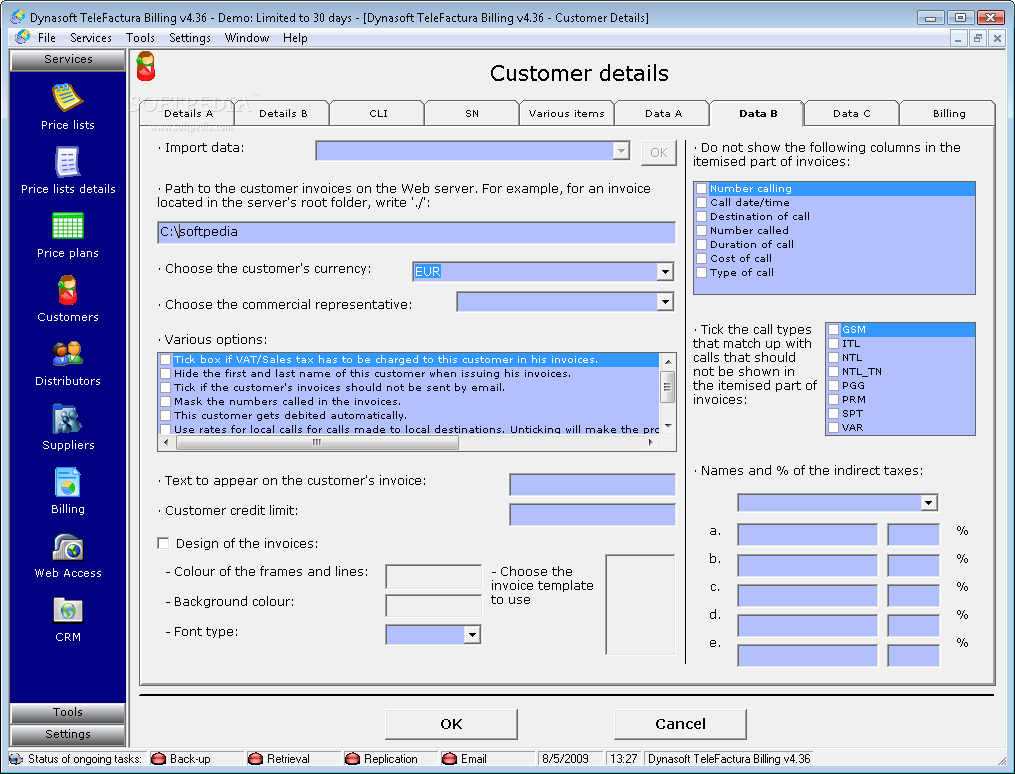This screenshot has width=1015, height=774.
Task: Open the Font type dropdown
Action: pos(473,635)
